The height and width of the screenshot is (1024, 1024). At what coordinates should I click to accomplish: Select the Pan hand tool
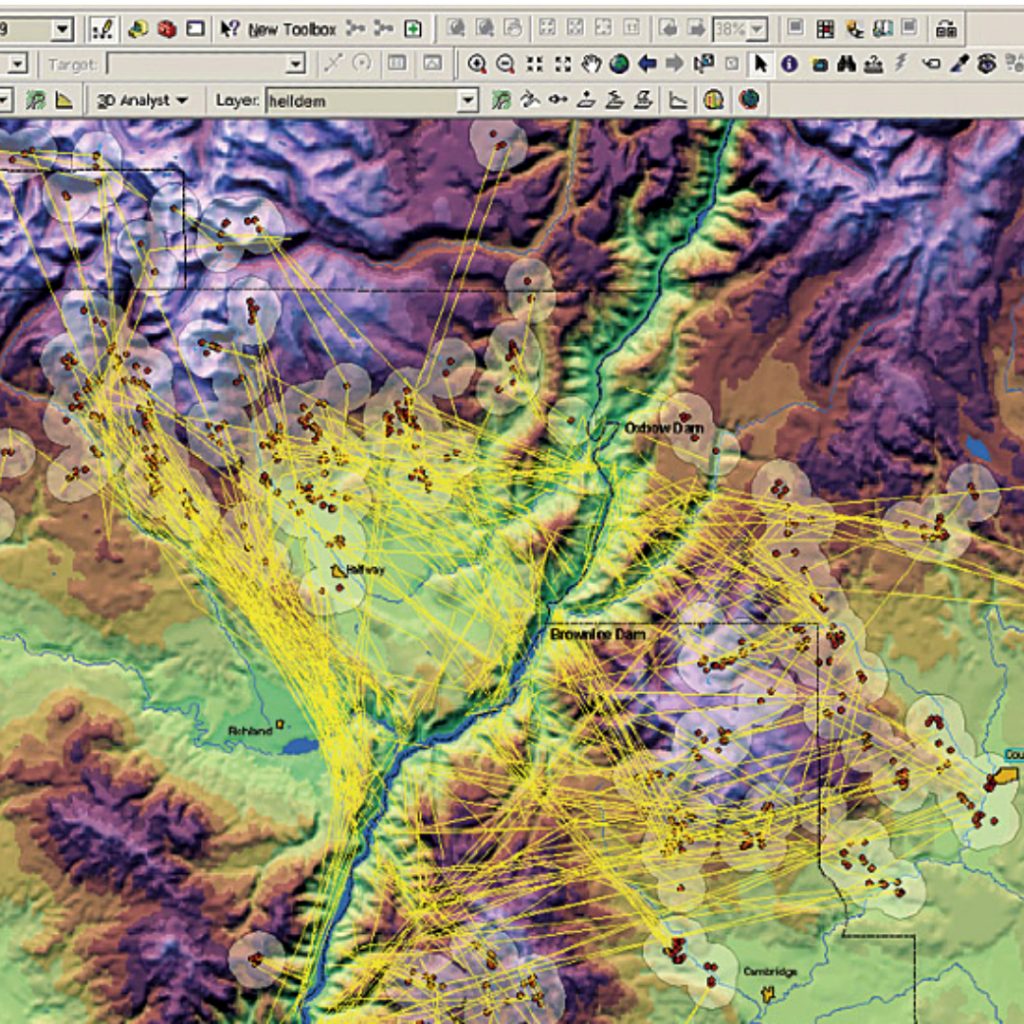591,64
